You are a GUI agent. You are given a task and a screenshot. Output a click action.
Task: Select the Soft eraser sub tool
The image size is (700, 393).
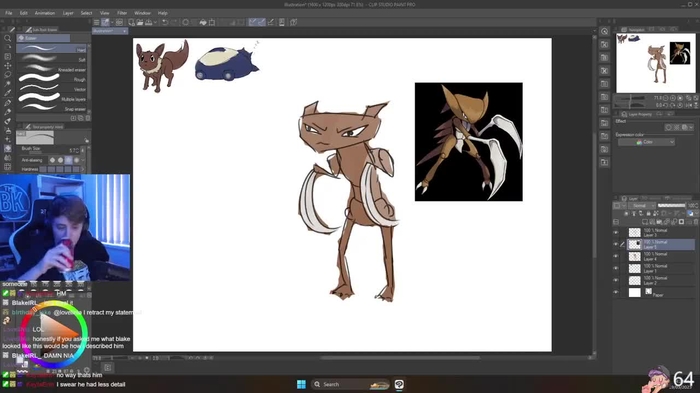(52, 59)
